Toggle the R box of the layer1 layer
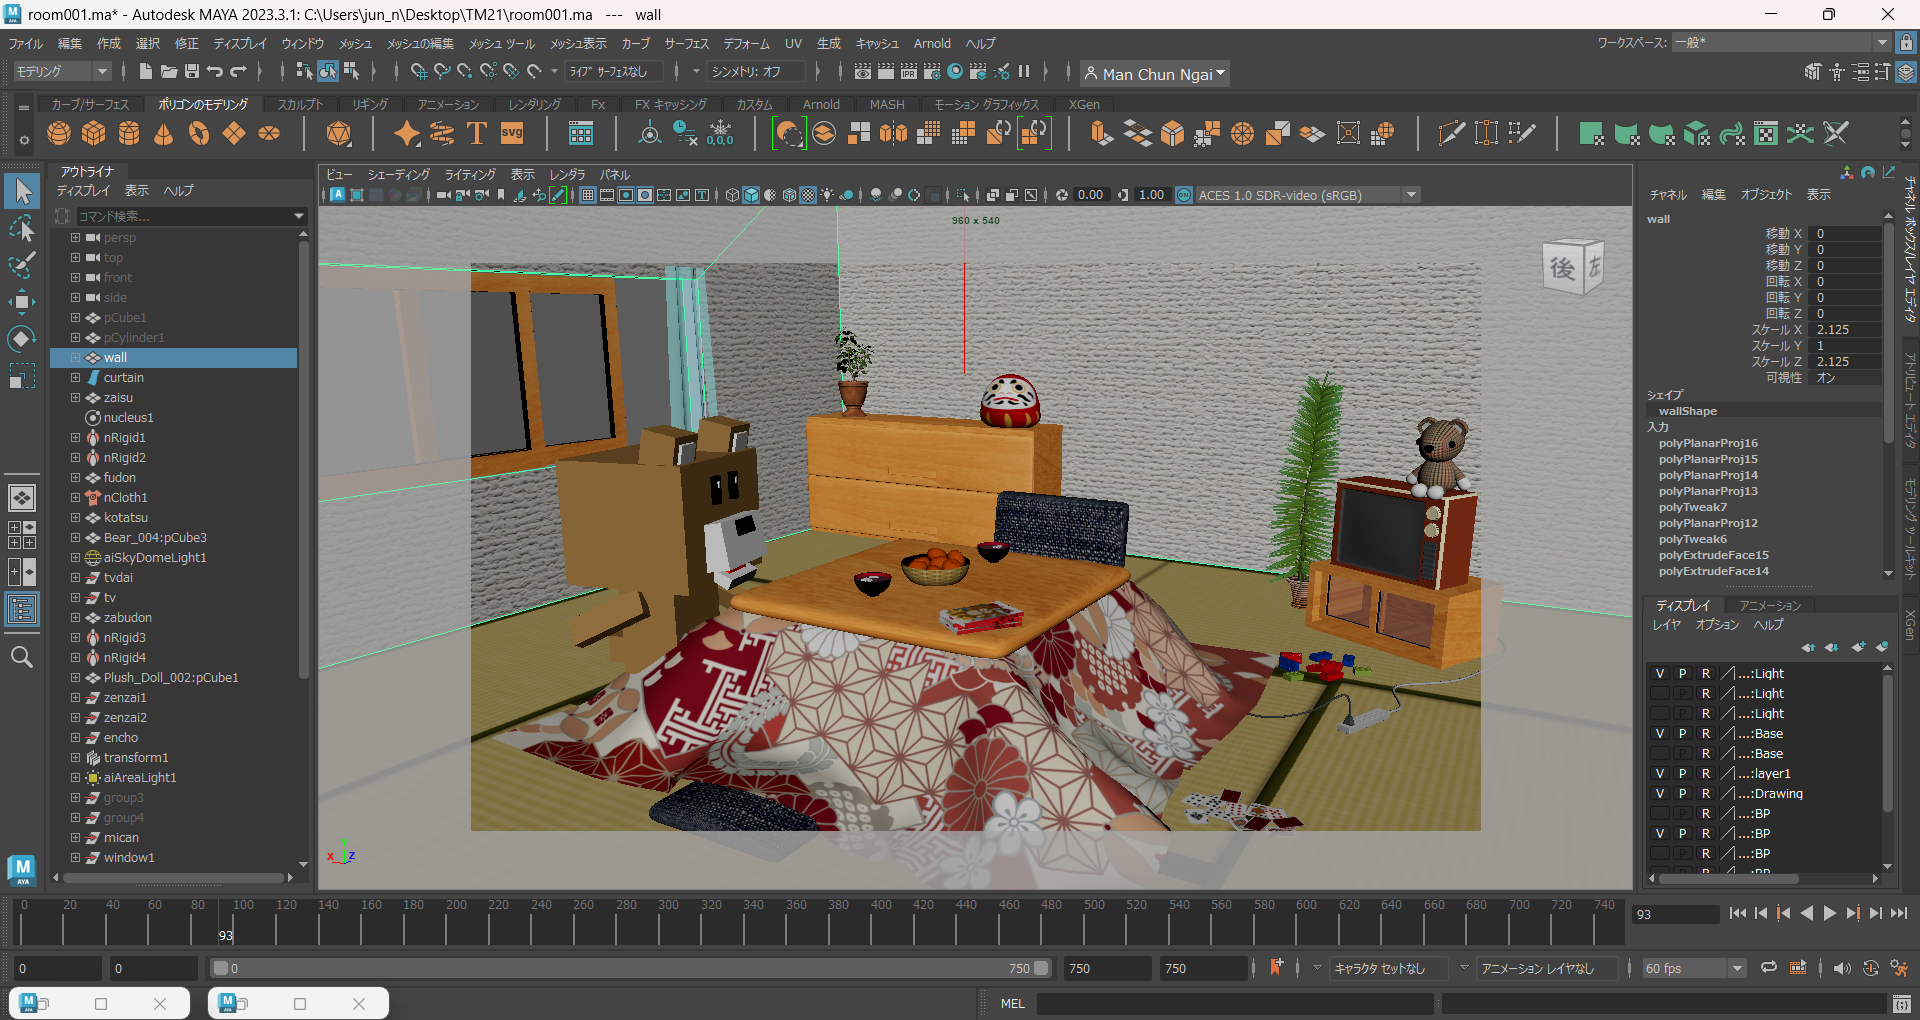 pyautogui.click(x=1706, y=774)
